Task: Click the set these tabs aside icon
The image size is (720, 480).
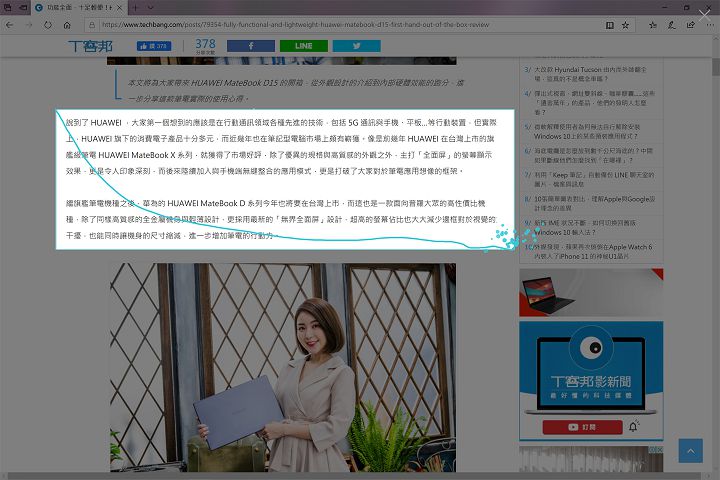Action: pyautogui.click(x=23, y=8)
